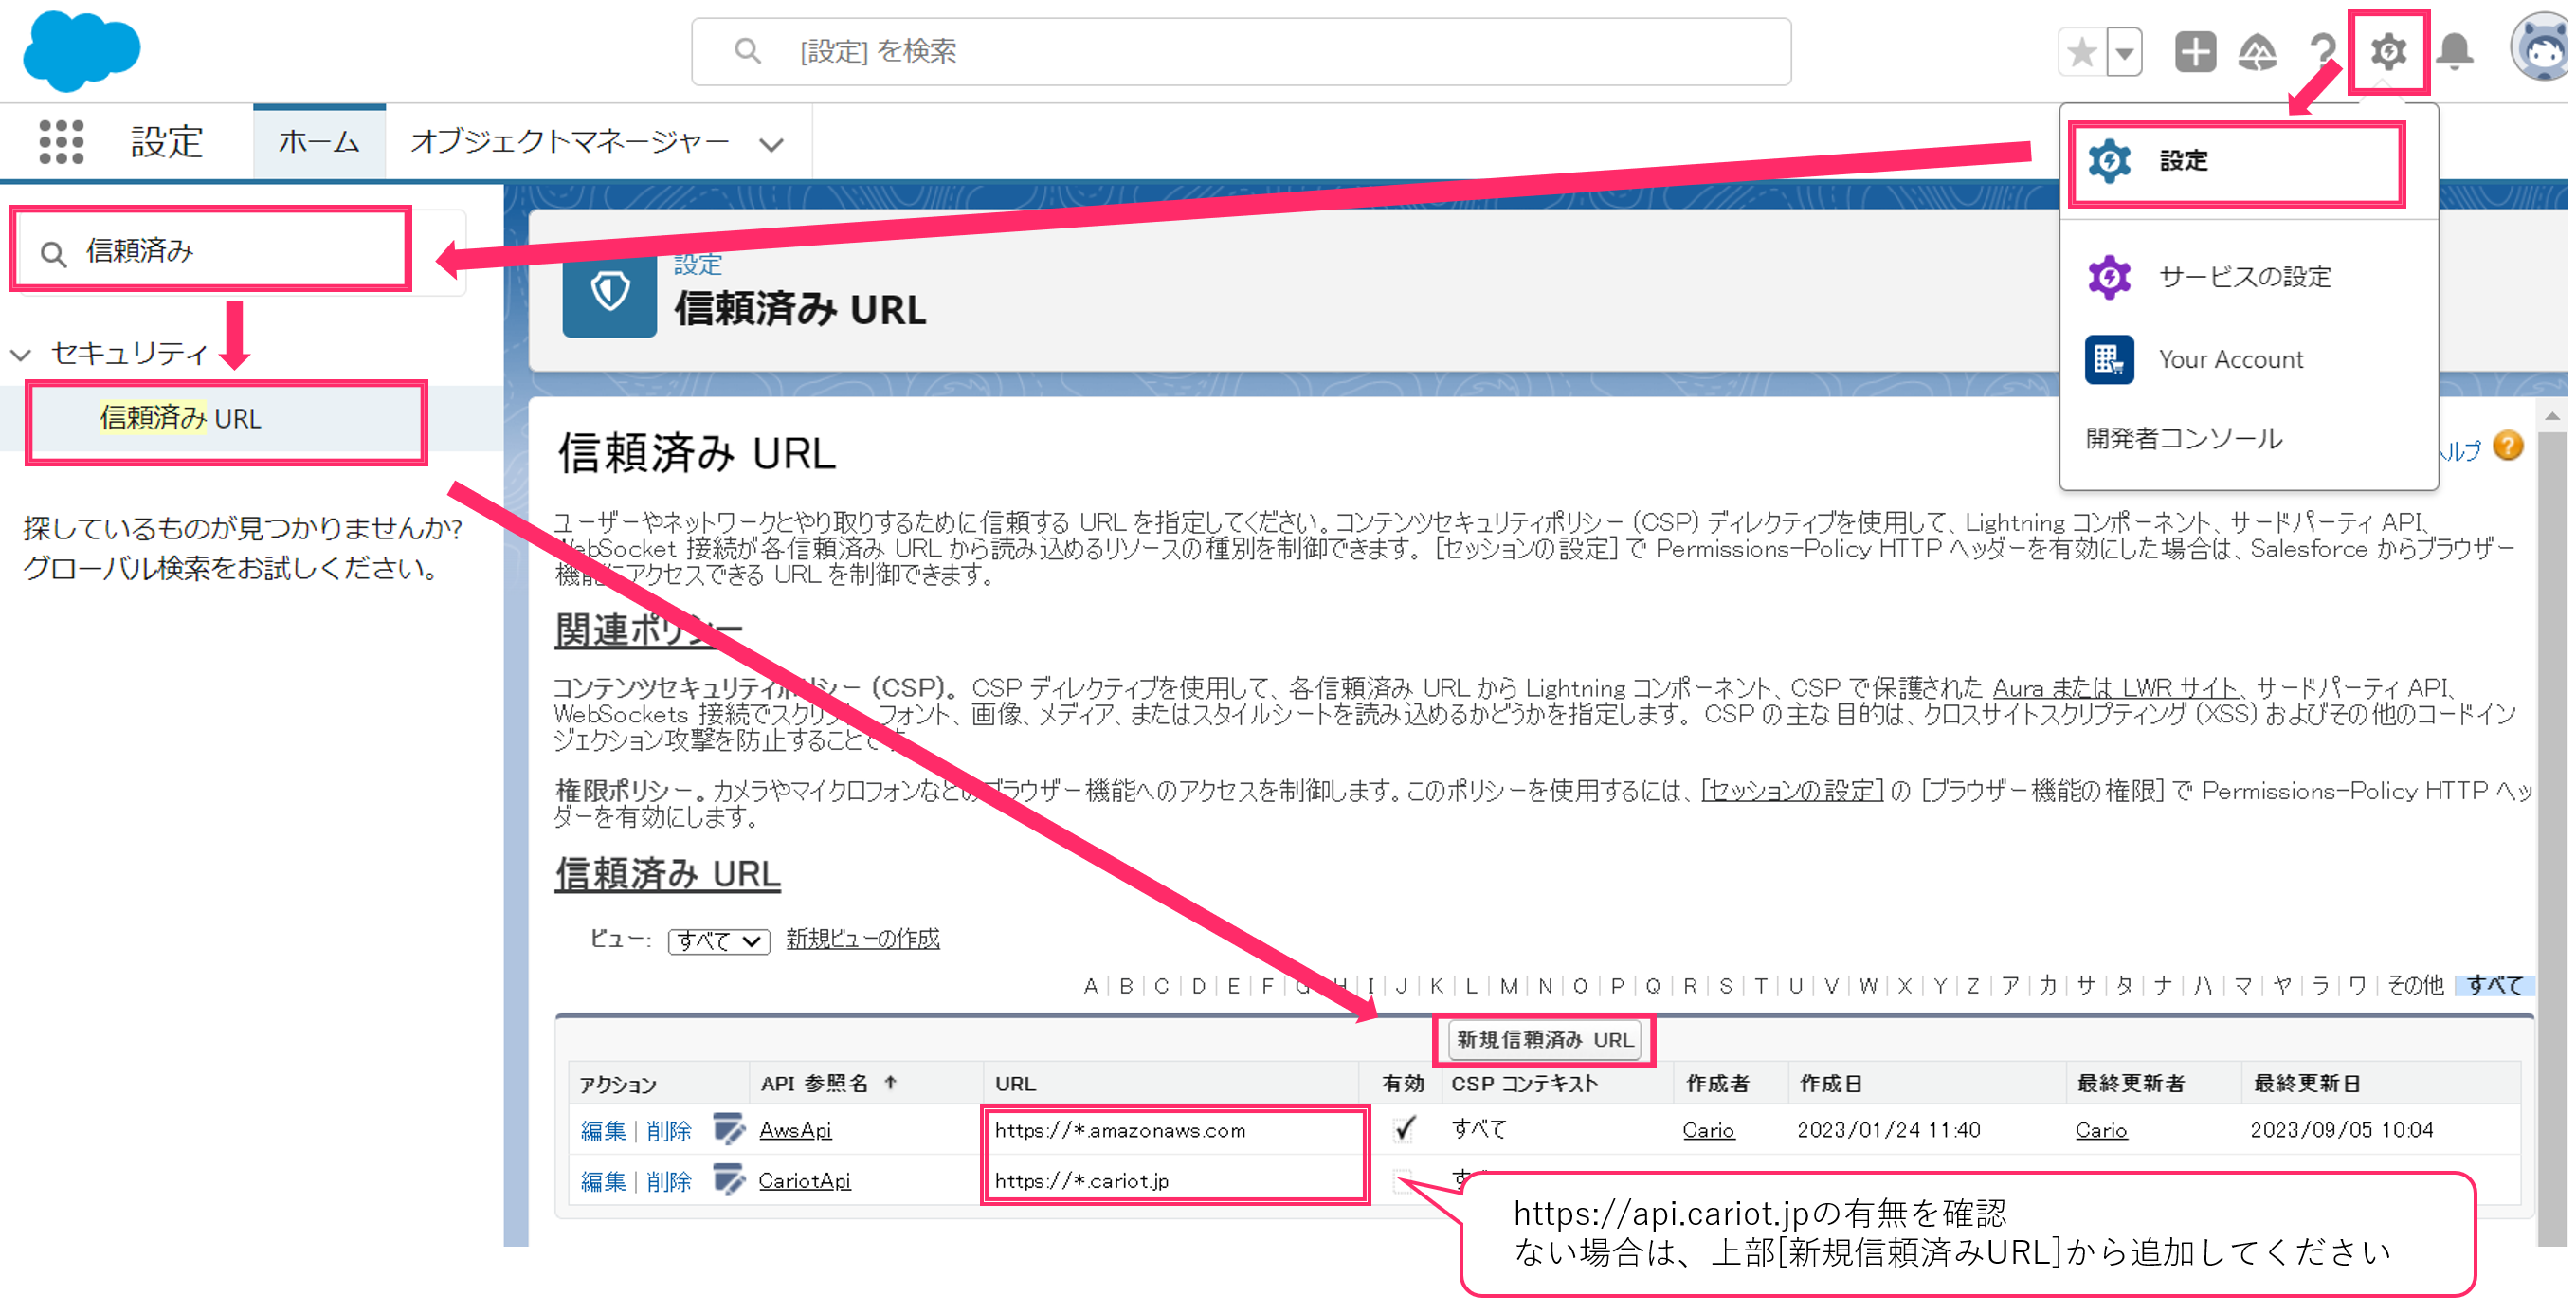
Task: Click 削除 for the CariotApi row
Action: point(668,1182)
